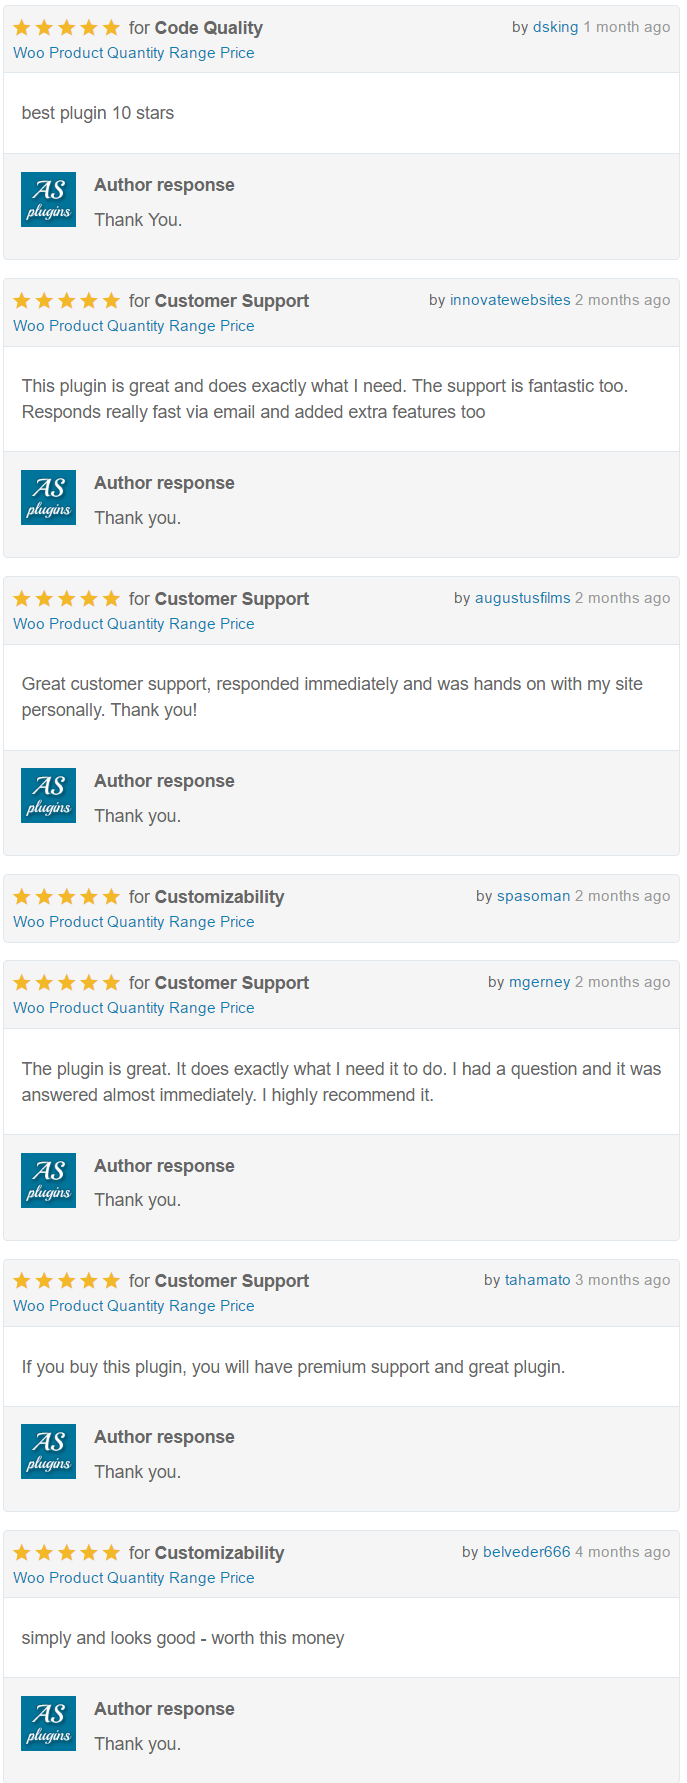Open innovatewebsites' user profile

click(x=510, y=300)
